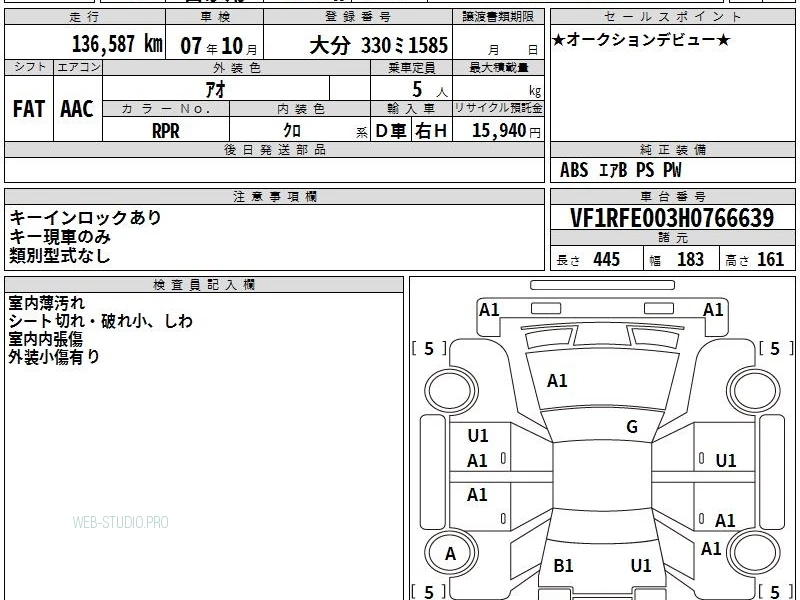Screen dimensions: 800x600
Task: Select the D車 import indicator
Action: pos(390,131)
